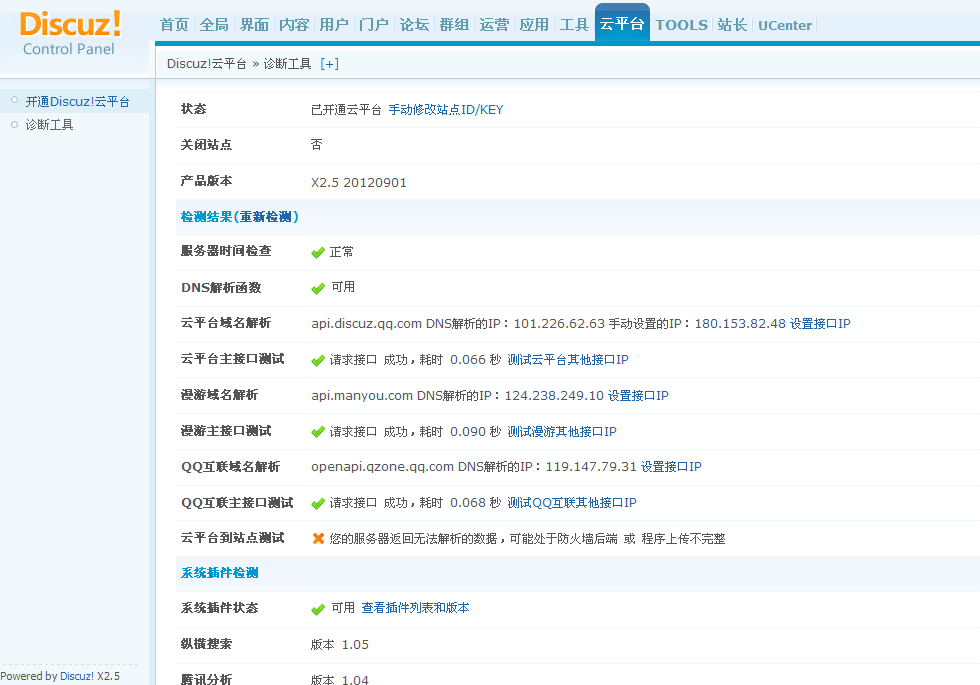Open the 论坛 menu
The image size is (980, 685).
coord(414,25)
